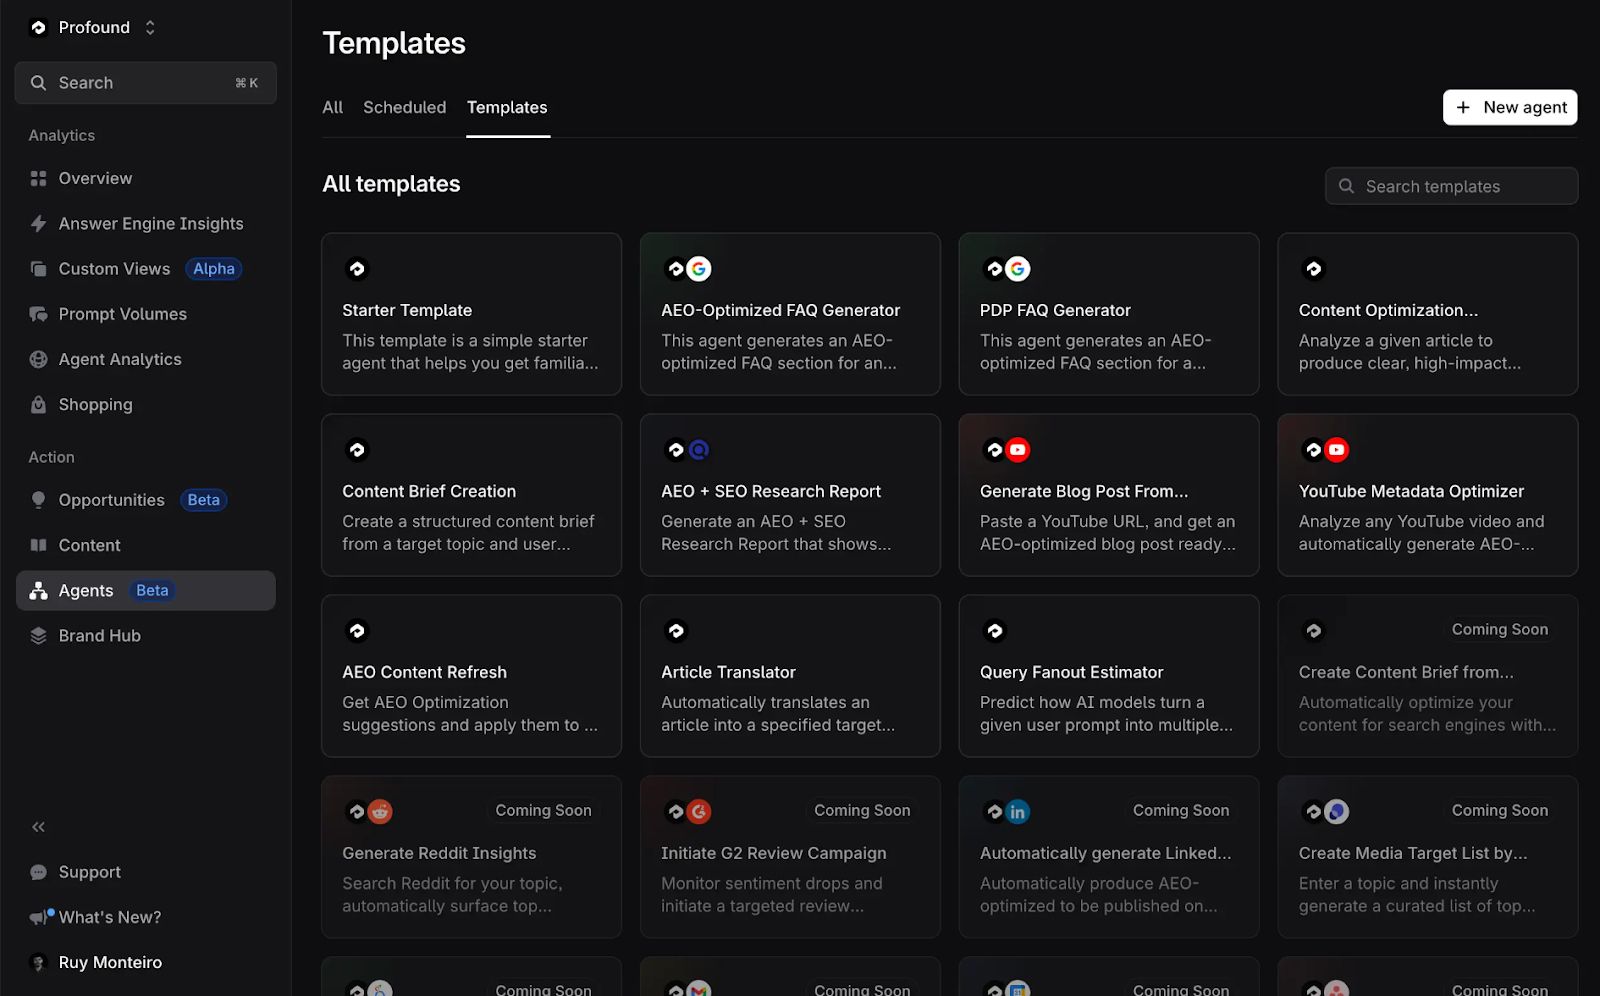1600x996 pixels.
Task: Click the Profound logo icon at top left
Action: 37,27
